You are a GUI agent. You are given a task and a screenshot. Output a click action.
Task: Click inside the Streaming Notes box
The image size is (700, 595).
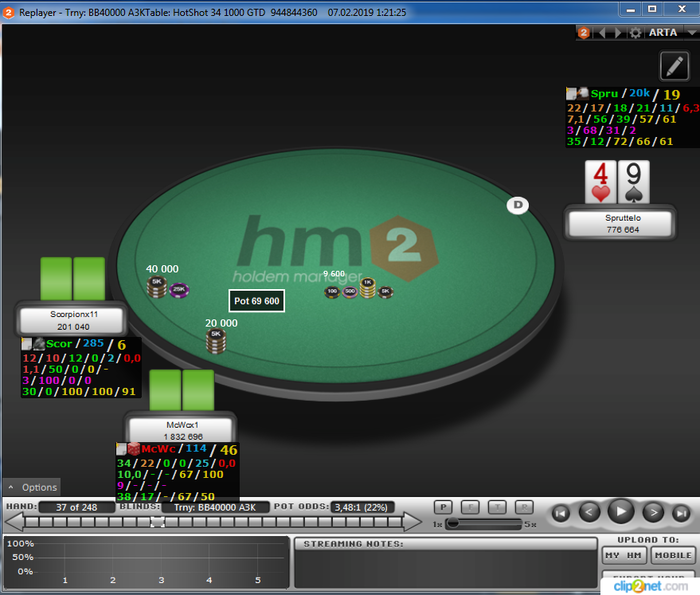point(445,568)
